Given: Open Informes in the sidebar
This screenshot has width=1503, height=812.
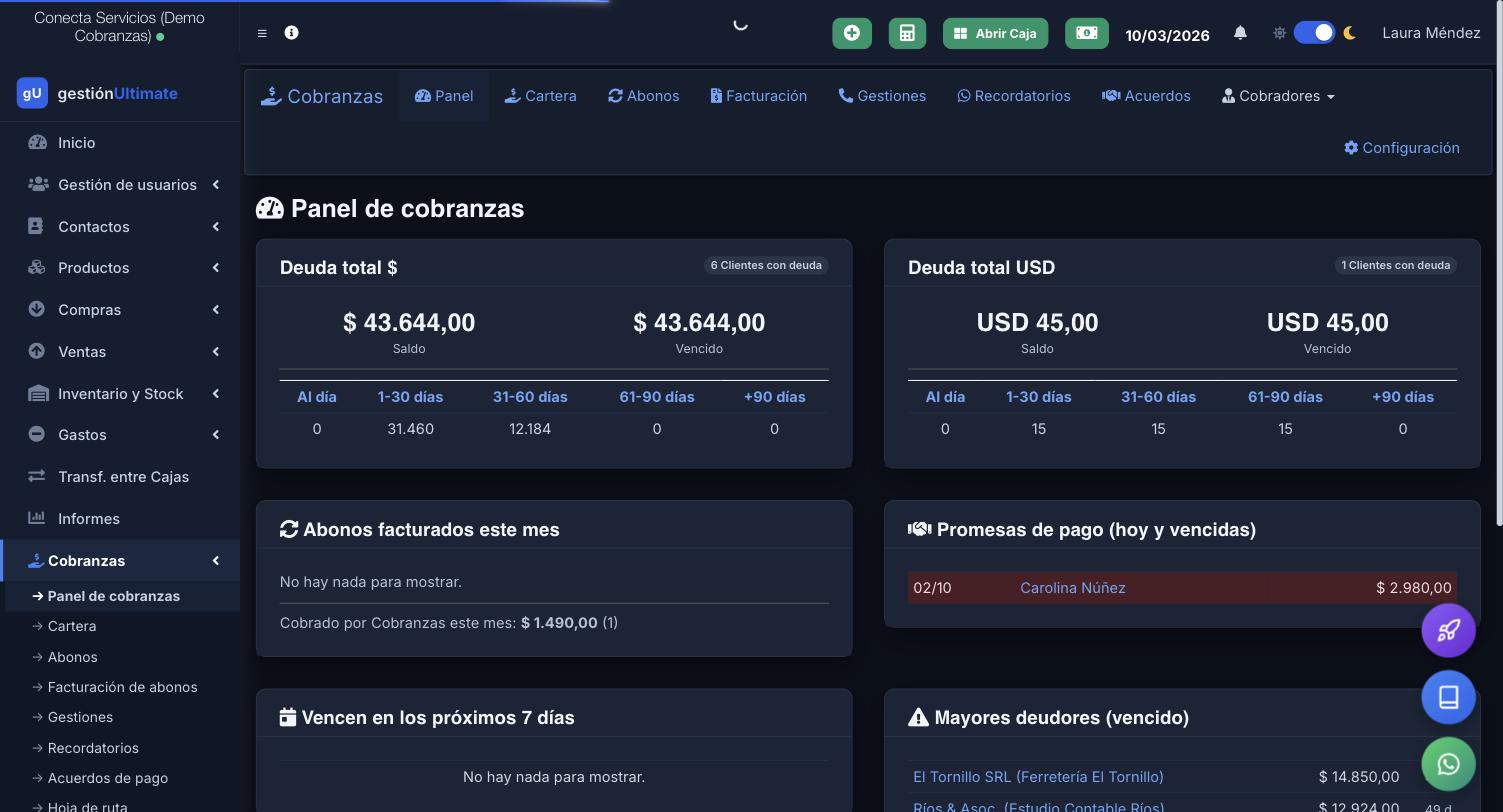Looking at the screenshot, I should [120, 519].
